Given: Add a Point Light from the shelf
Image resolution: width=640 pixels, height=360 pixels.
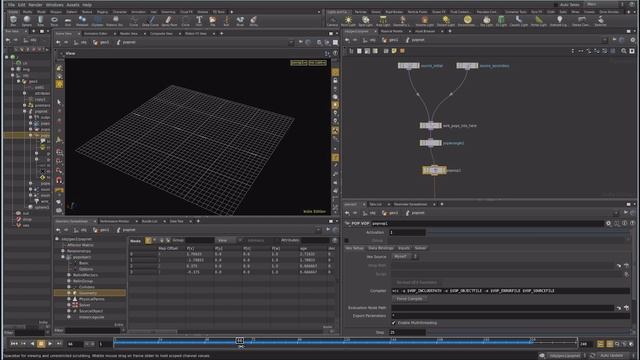Looking at the screenshot, I should [x=348, y=21].
